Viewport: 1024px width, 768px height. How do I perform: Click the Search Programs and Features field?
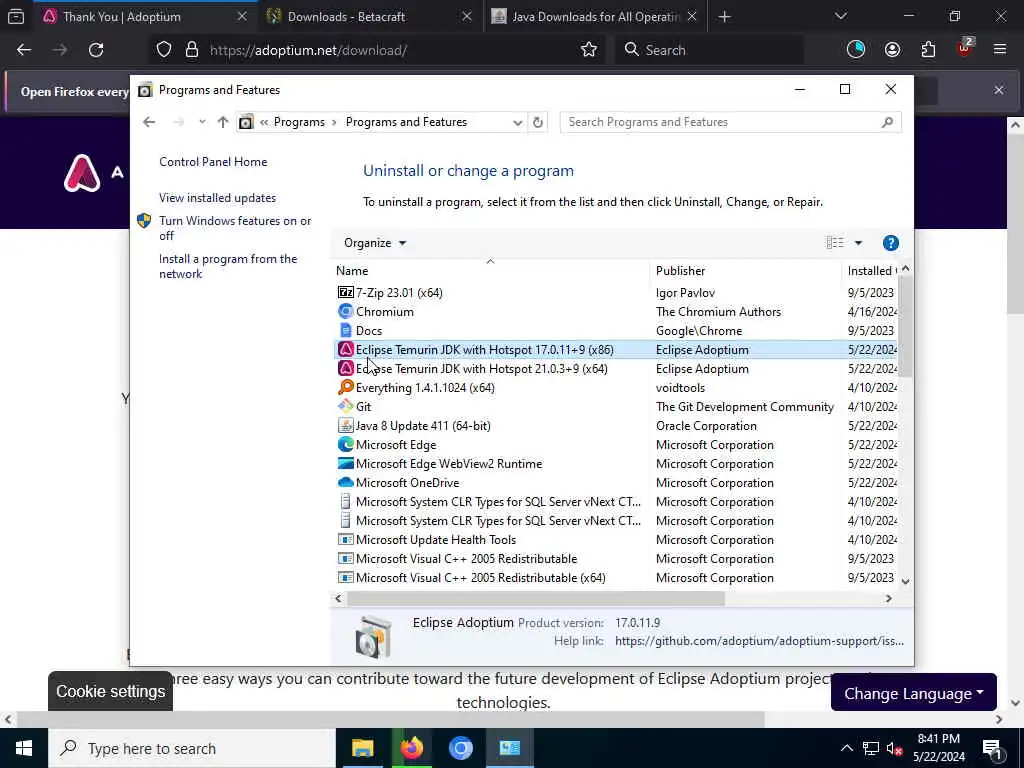tap(730, 122)
